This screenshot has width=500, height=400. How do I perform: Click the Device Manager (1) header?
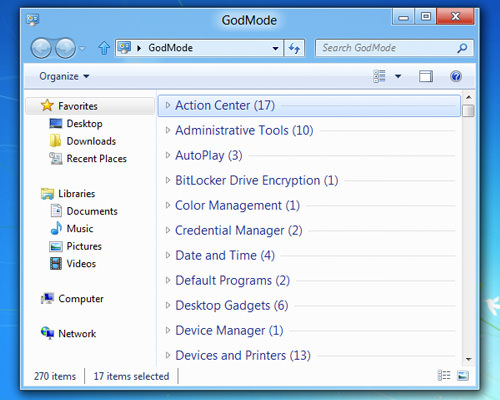pos(229,331)
